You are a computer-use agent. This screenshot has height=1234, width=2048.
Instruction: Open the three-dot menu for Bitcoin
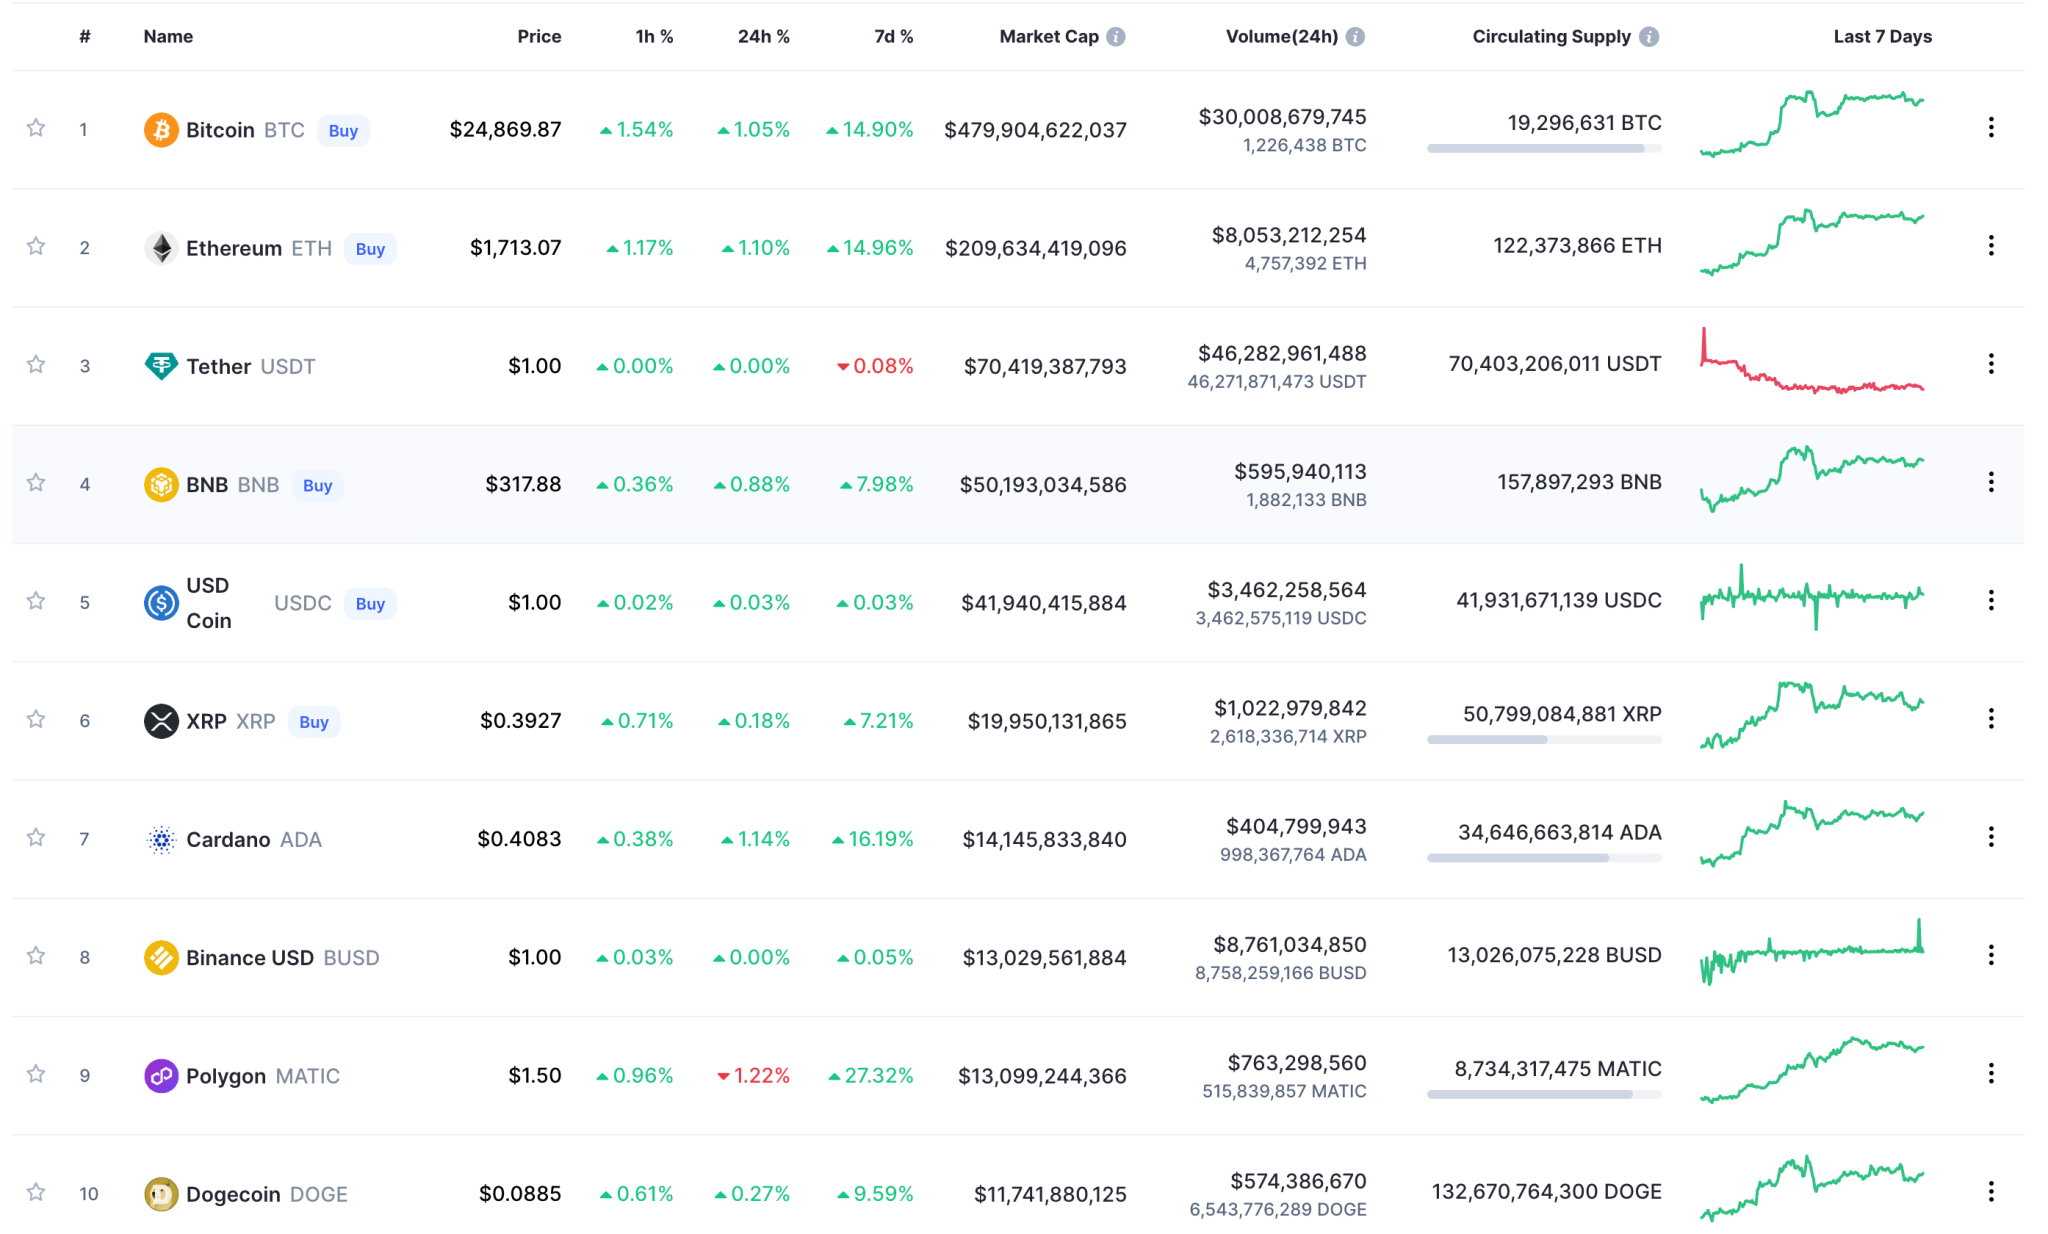tap(1990, 129)
